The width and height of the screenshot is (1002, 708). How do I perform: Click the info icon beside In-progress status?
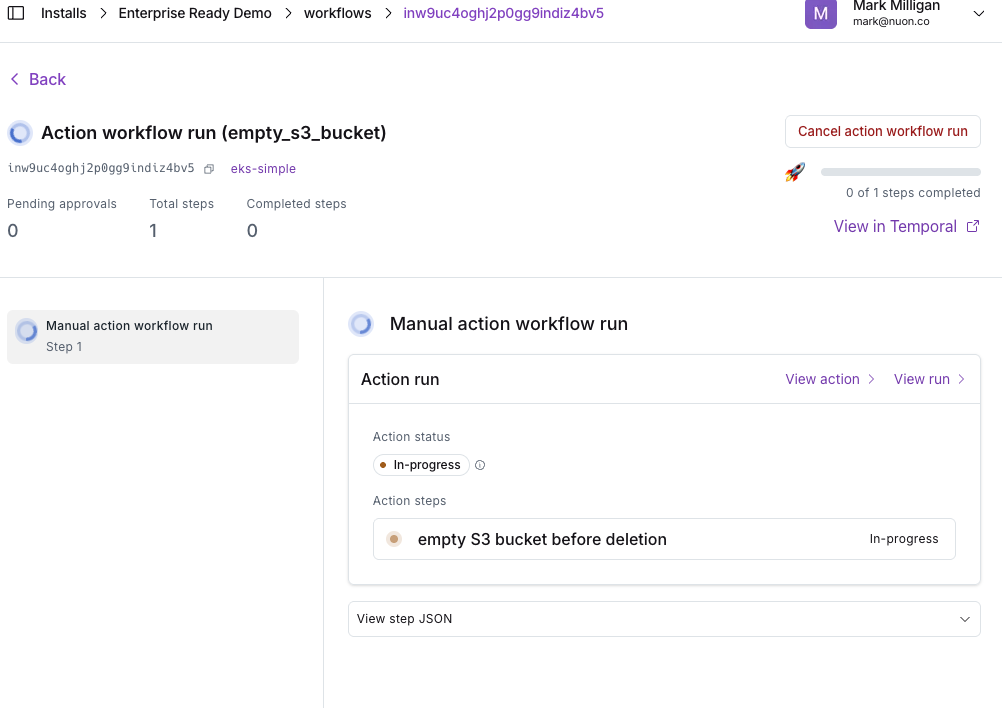tap(479, 464)
